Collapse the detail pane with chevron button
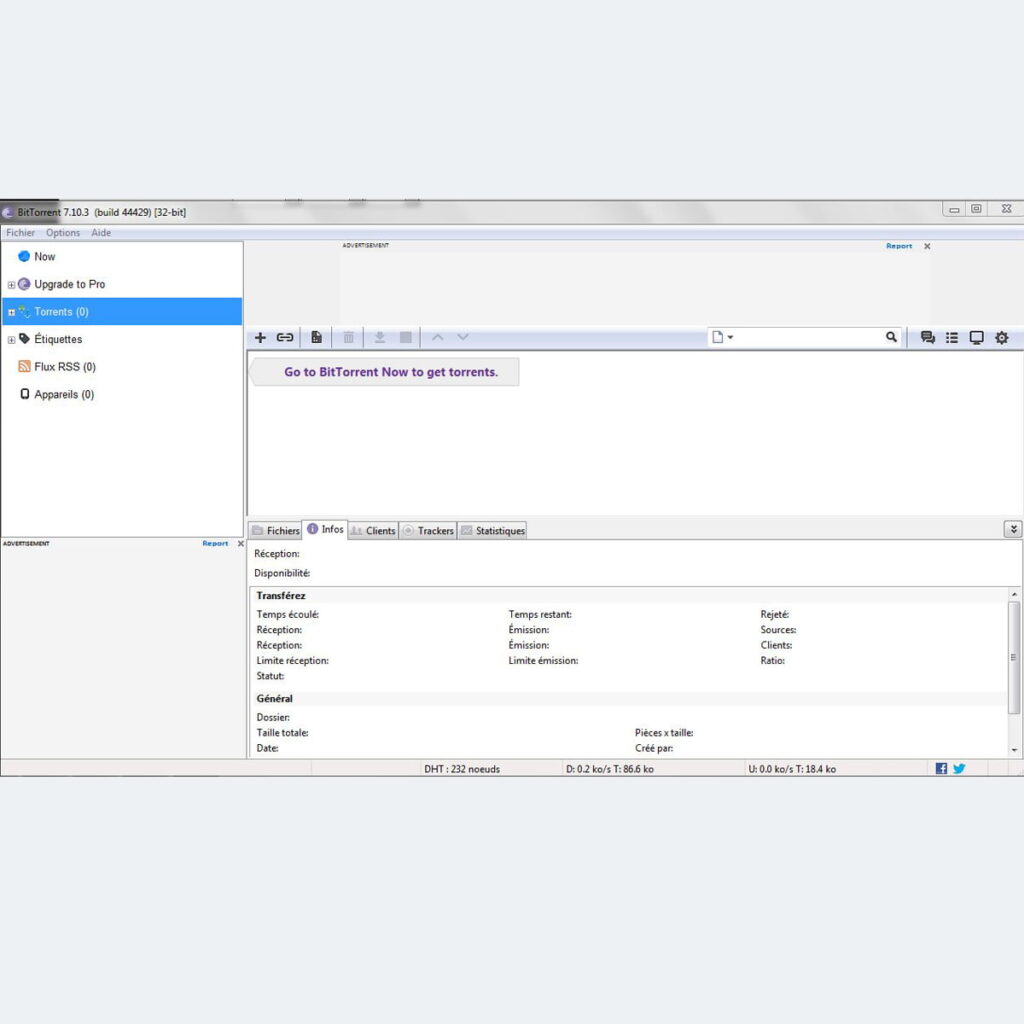 coord(1013,529)
